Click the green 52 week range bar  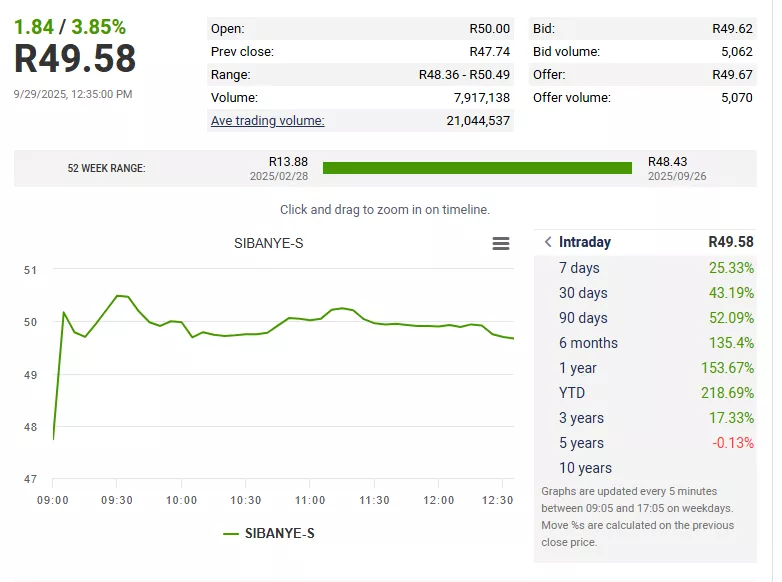[477, 168]
